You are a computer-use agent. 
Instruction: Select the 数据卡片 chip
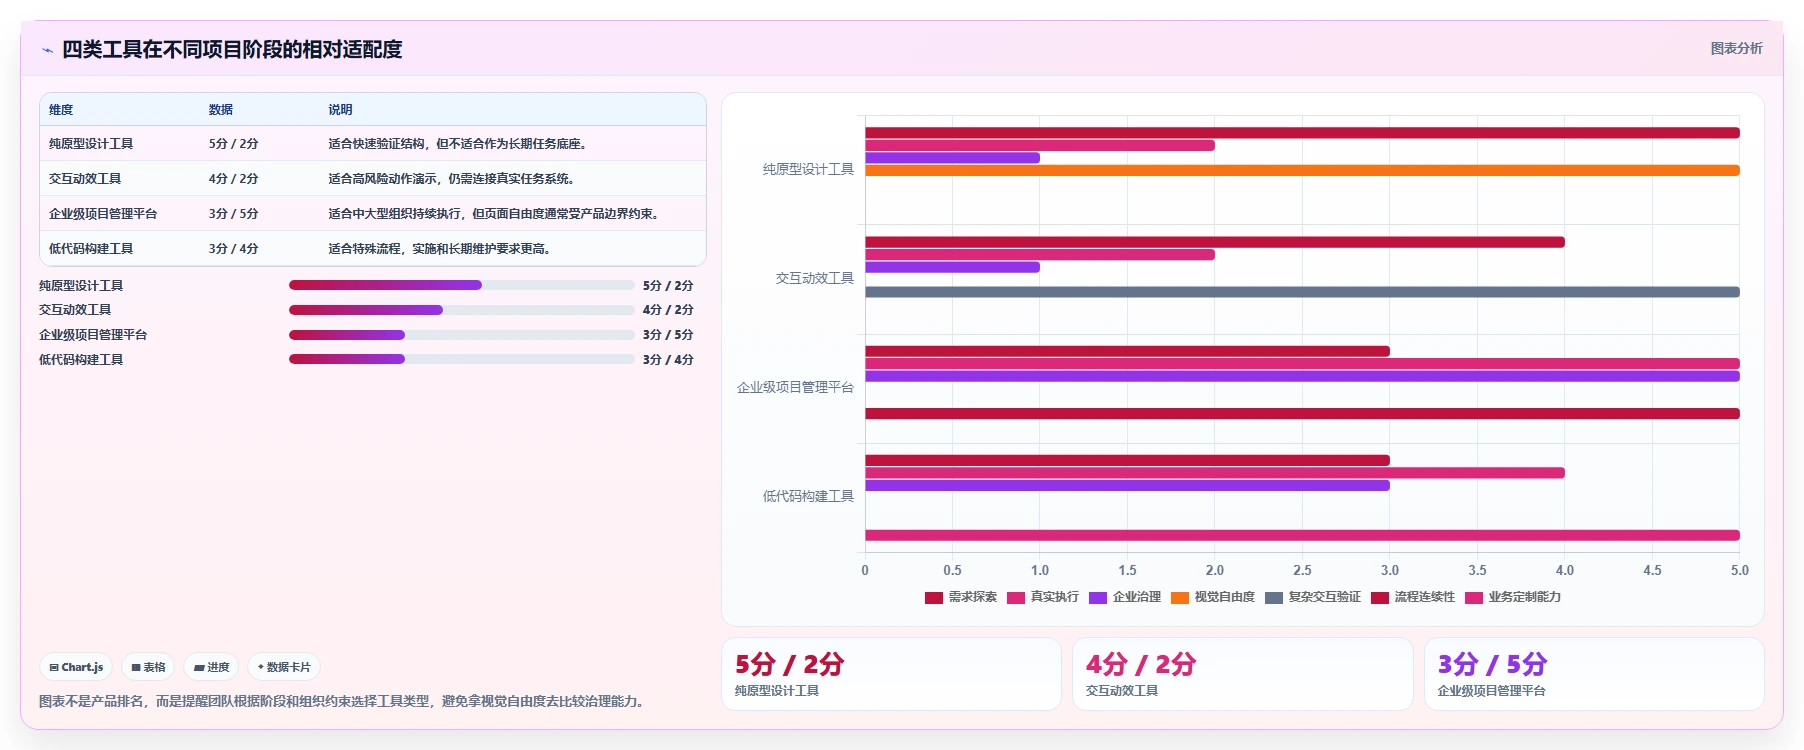[x=284, y=667]
